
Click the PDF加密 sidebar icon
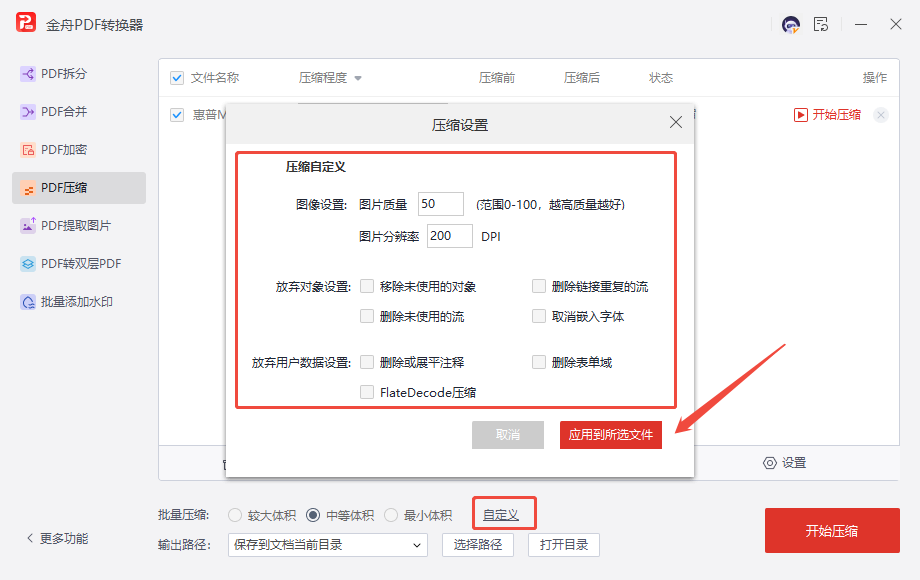[x=28, y=150]
